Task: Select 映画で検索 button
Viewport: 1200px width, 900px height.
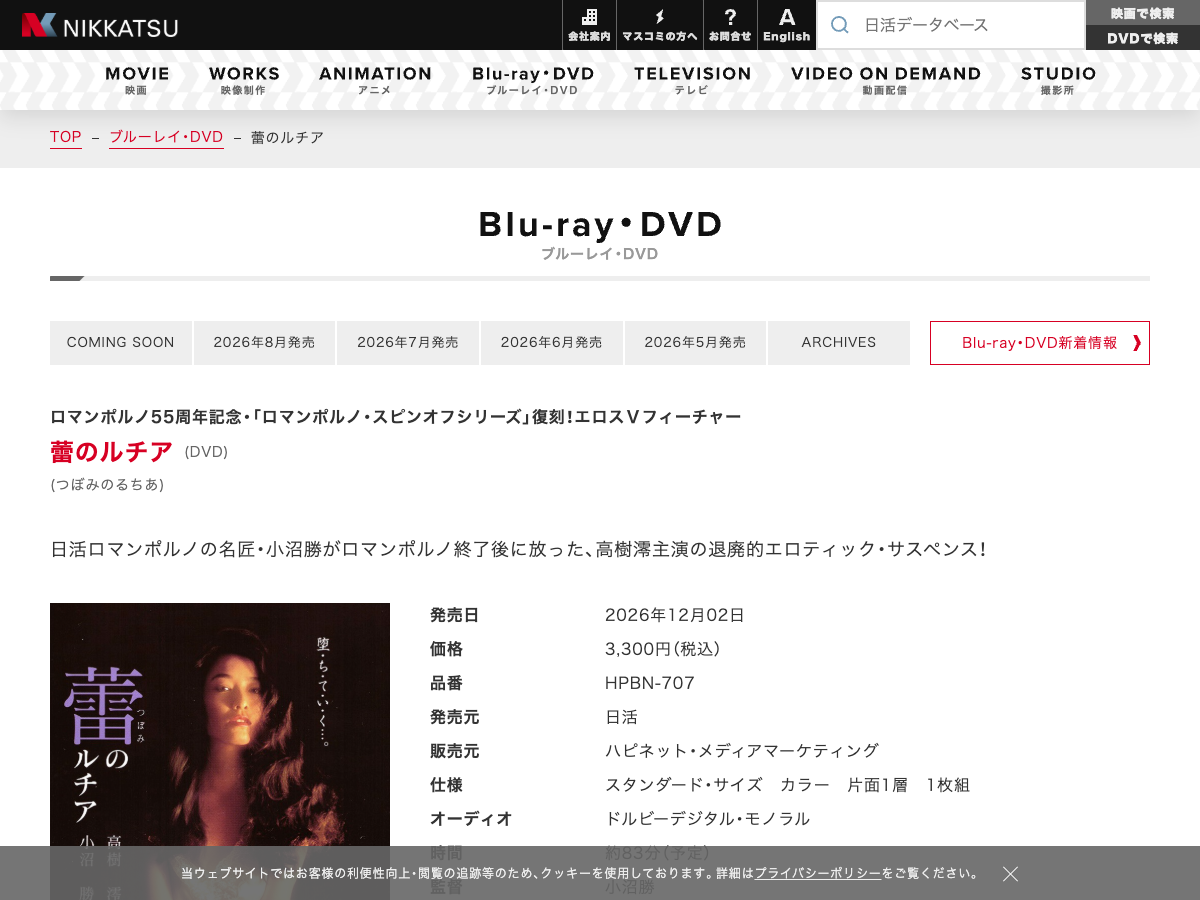Action: (1143, 13)
